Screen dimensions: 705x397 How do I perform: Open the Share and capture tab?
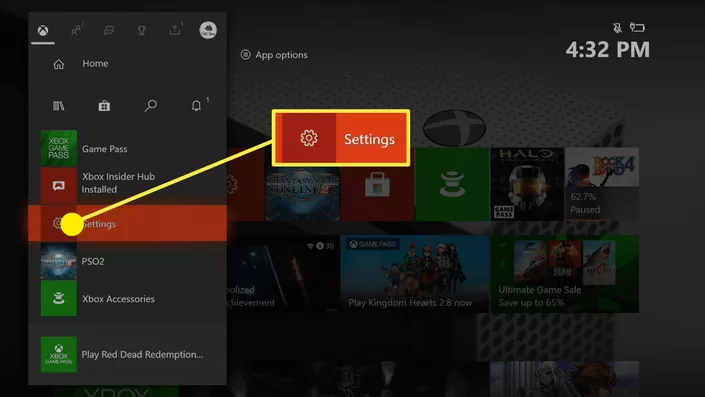[175, 30]
